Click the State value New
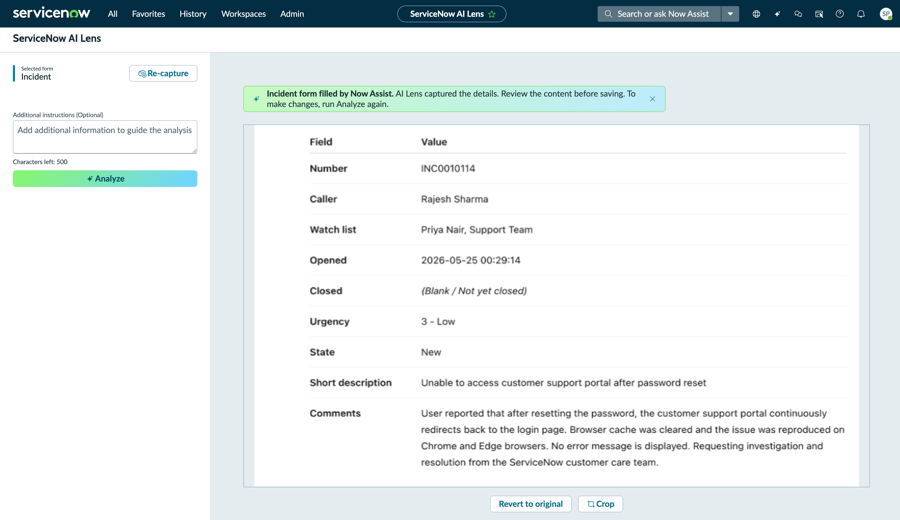 [x=431, y=352]
